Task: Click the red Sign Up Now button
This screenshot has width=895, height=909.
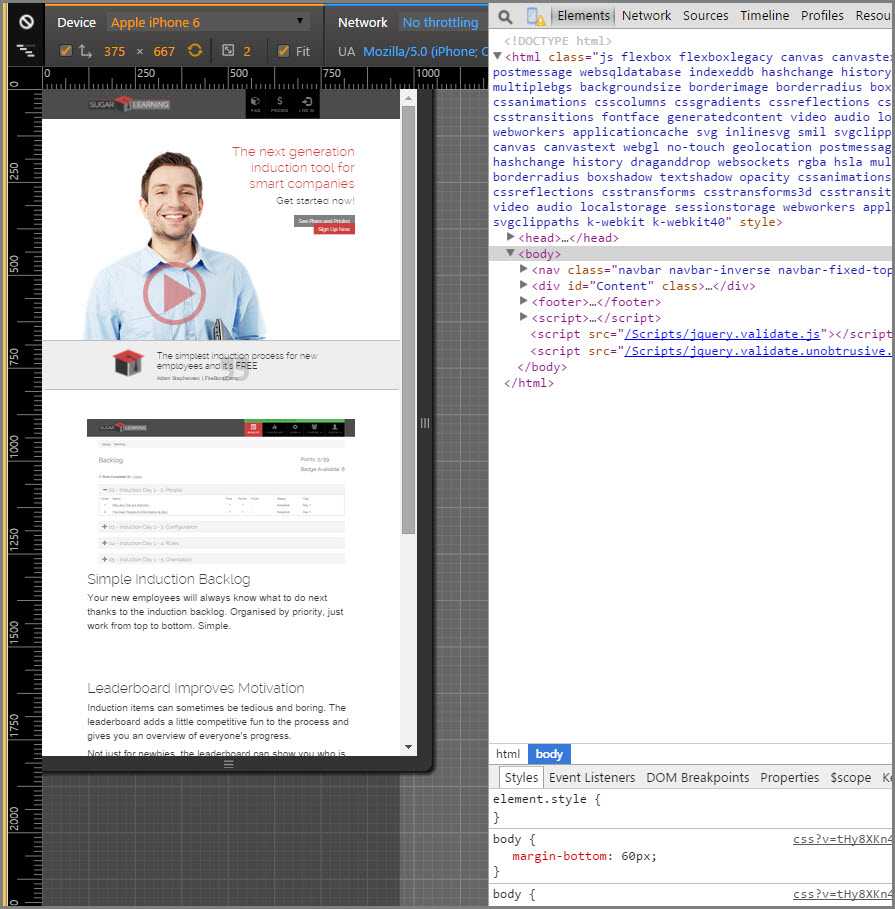Action: (334, 229)
